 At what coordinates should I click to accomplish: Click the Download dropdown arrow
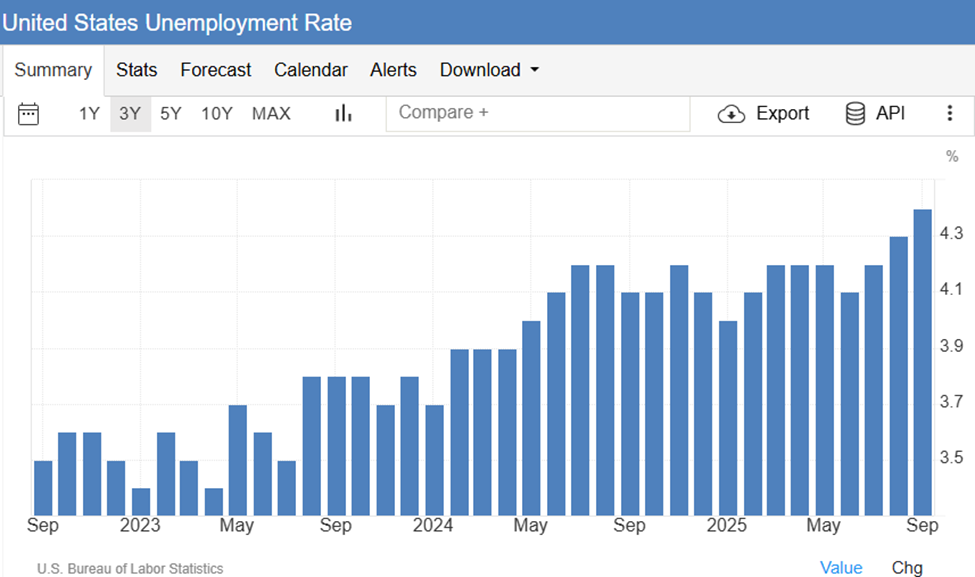(534, 70)
